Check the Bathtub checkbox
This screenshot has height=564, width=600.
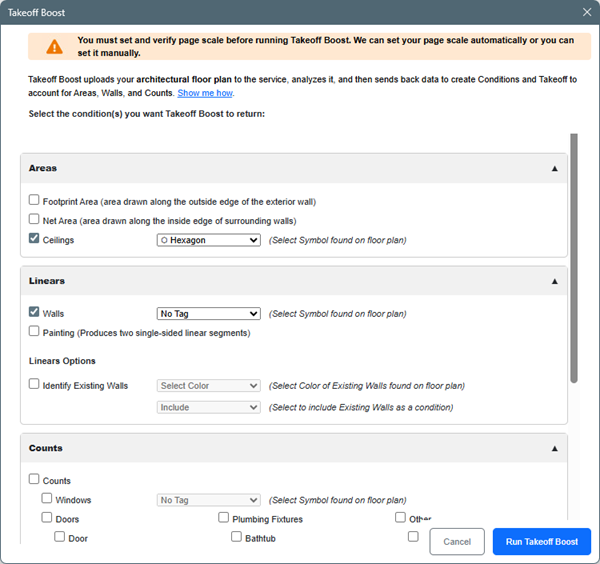236,536
